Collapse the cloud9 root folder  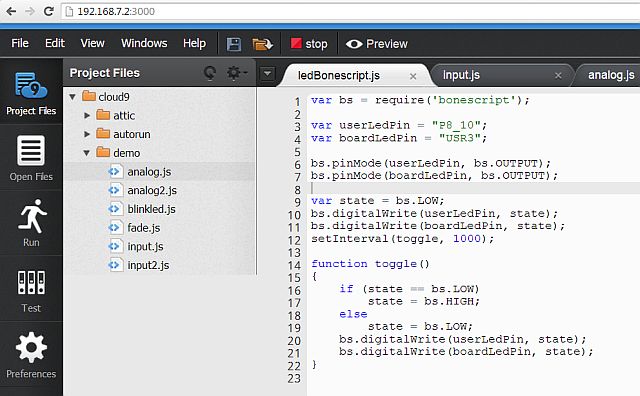73,97
